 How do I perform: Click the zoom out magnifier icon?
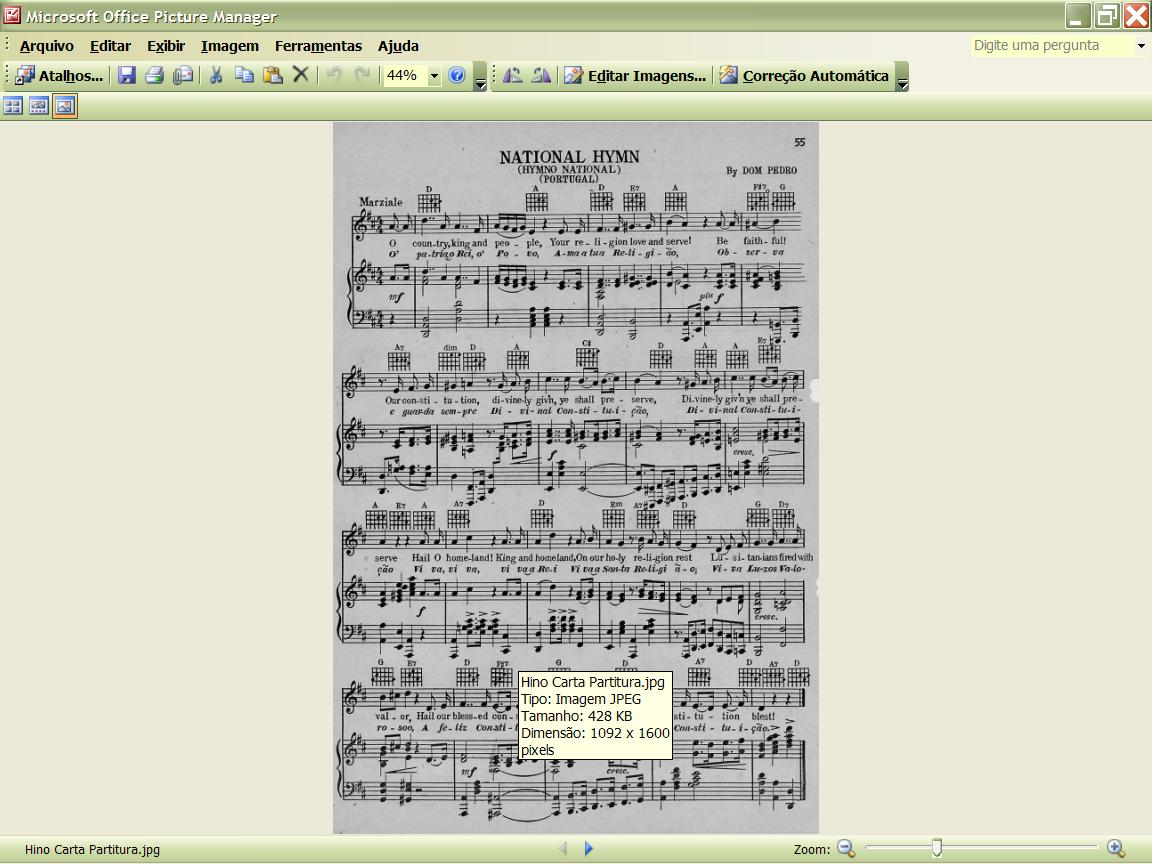[846, 849]
